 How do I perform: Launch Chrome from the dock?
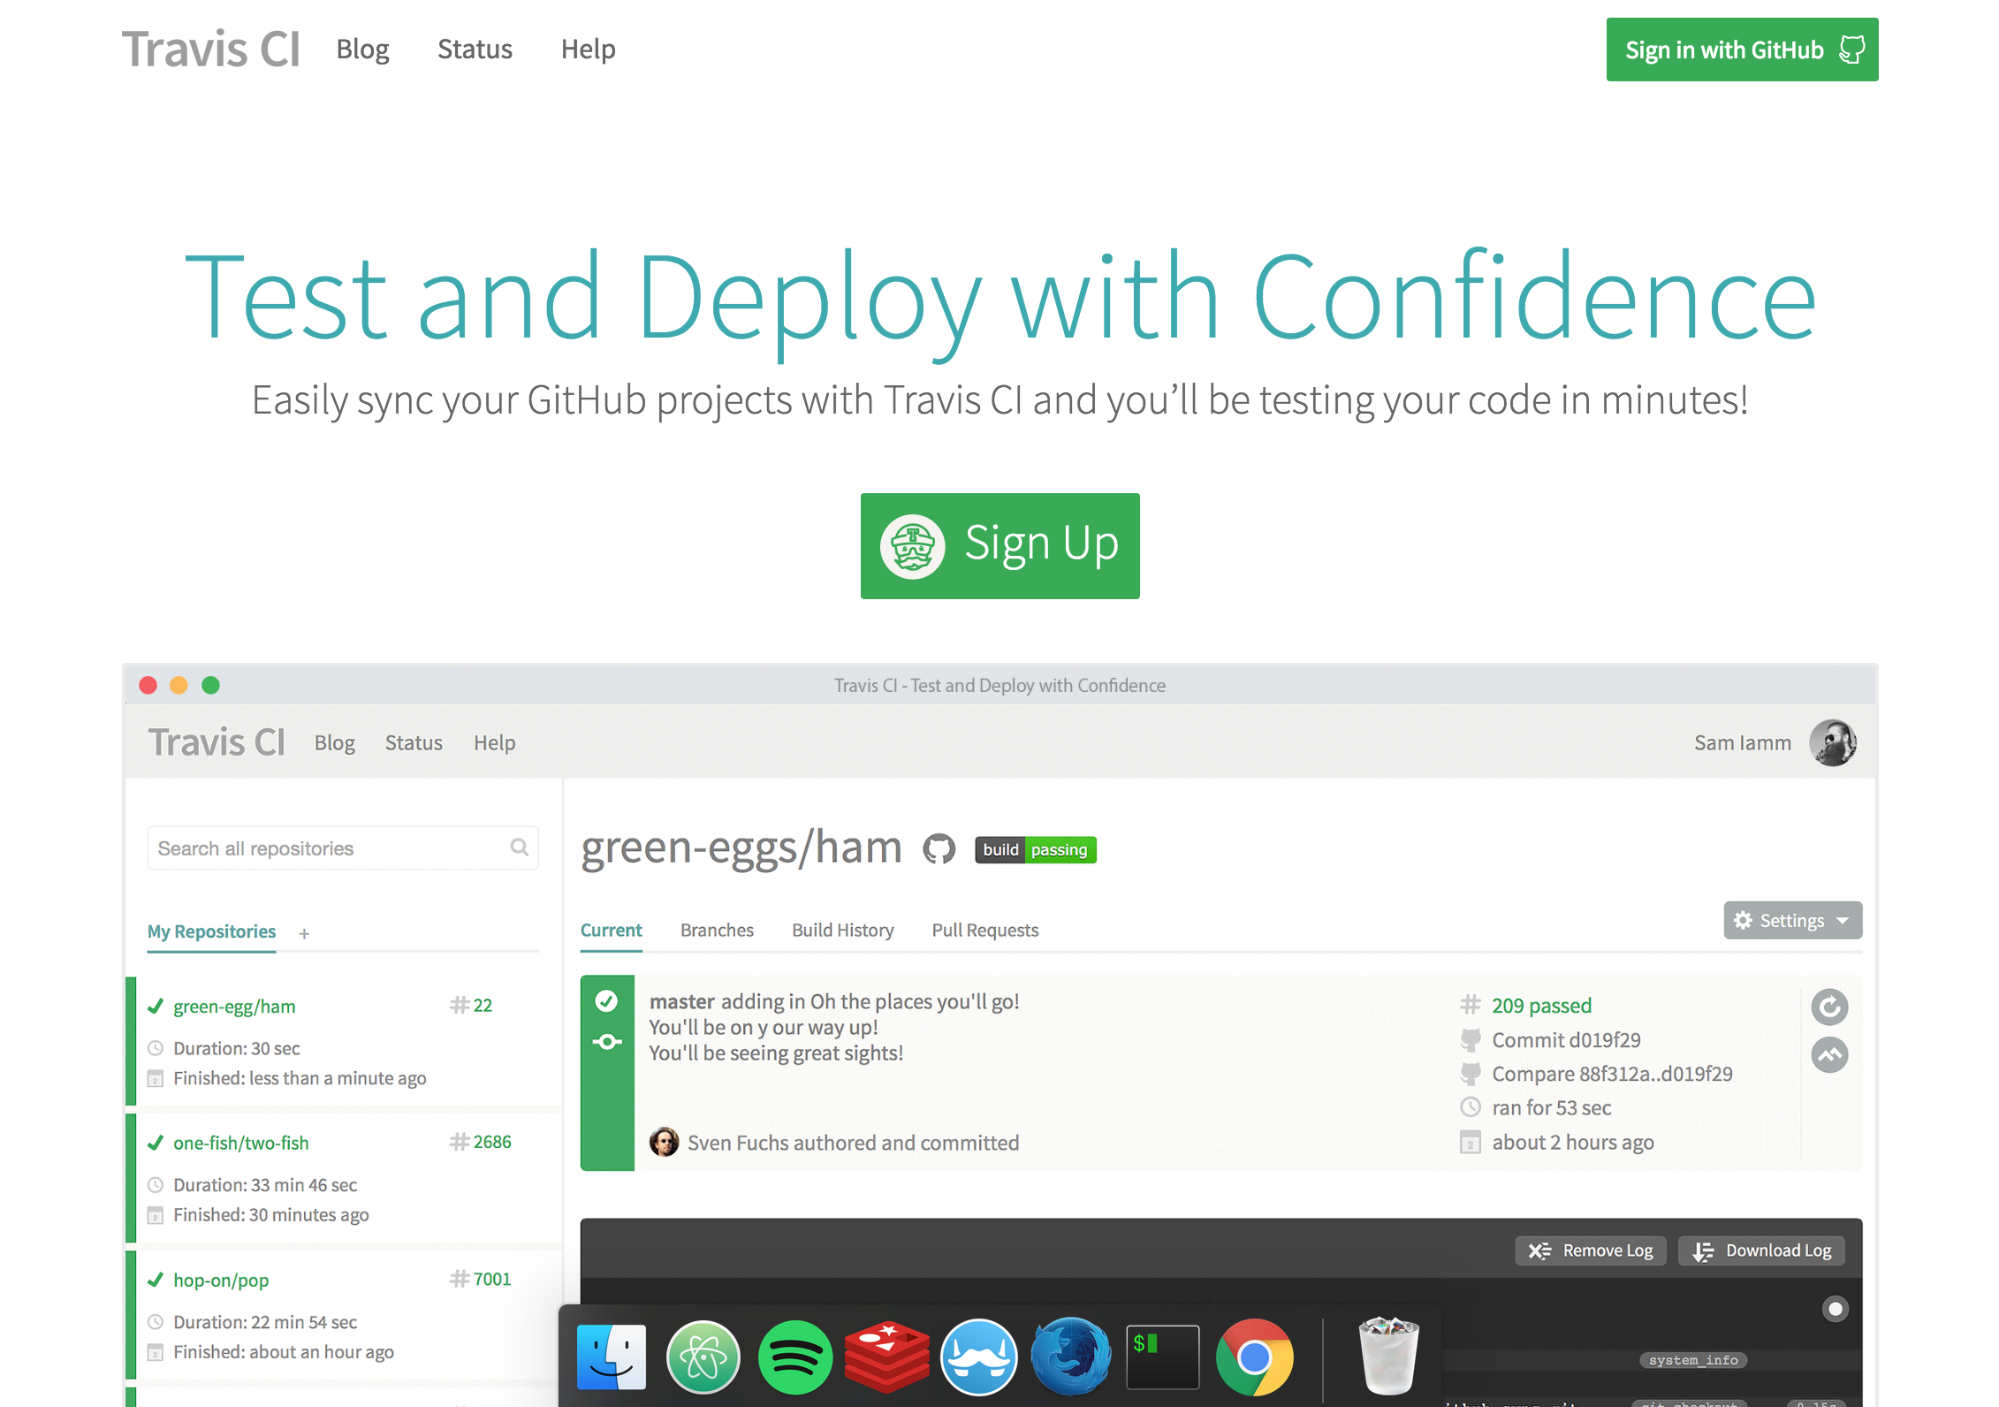(x=1254, y=1357)
